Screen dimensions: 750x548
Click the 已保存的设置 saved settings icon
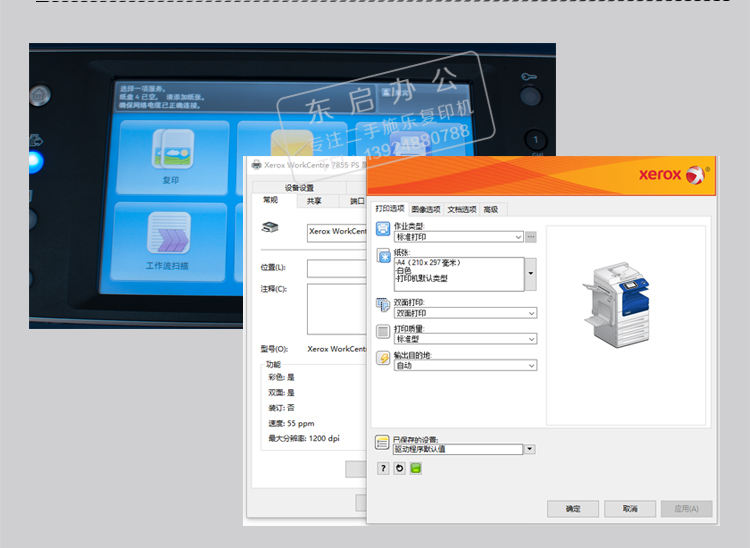[x=382, y=442]
